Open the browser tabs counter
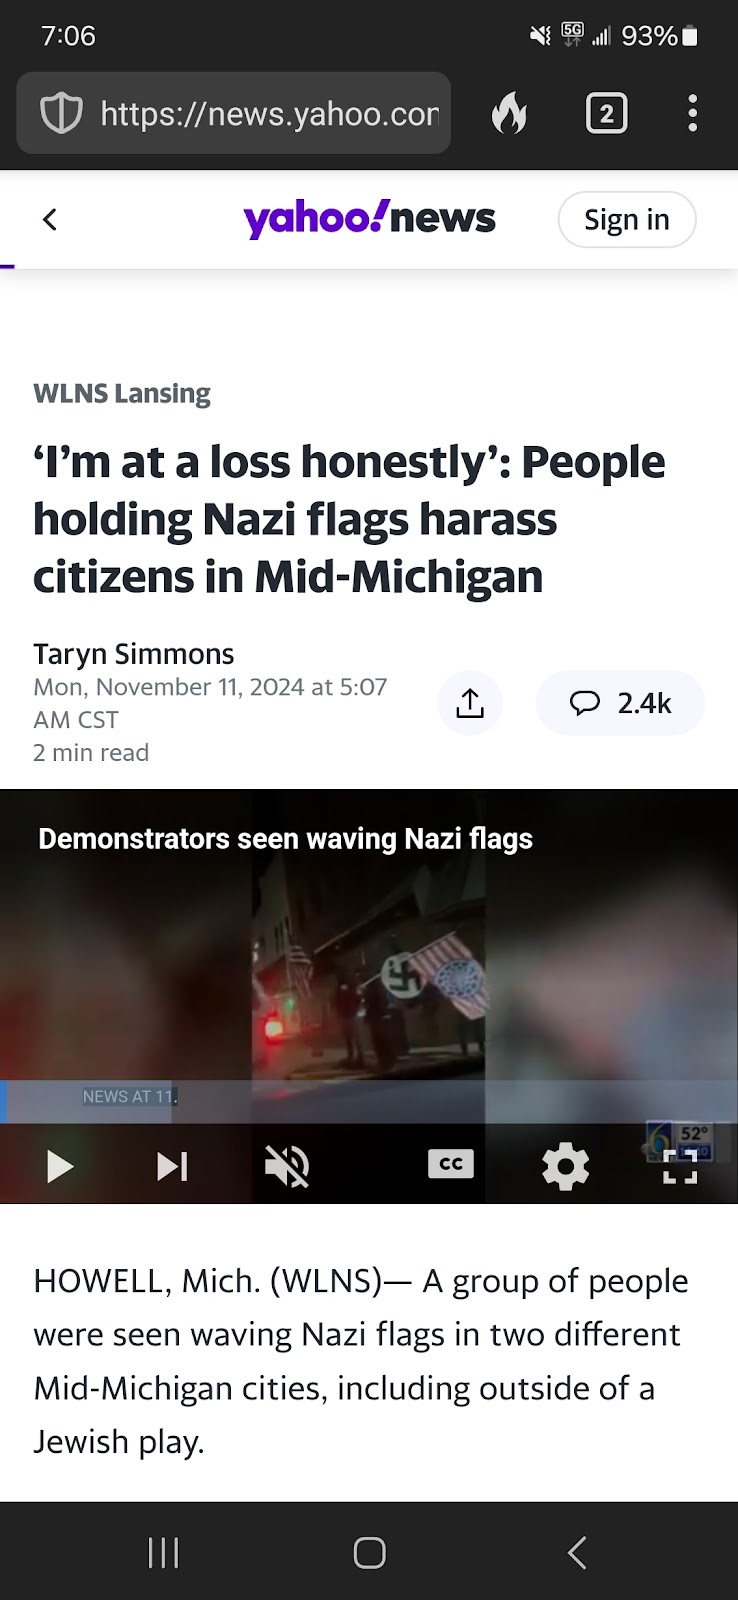This screenshot has width=738, height=1600. (606, 114)
